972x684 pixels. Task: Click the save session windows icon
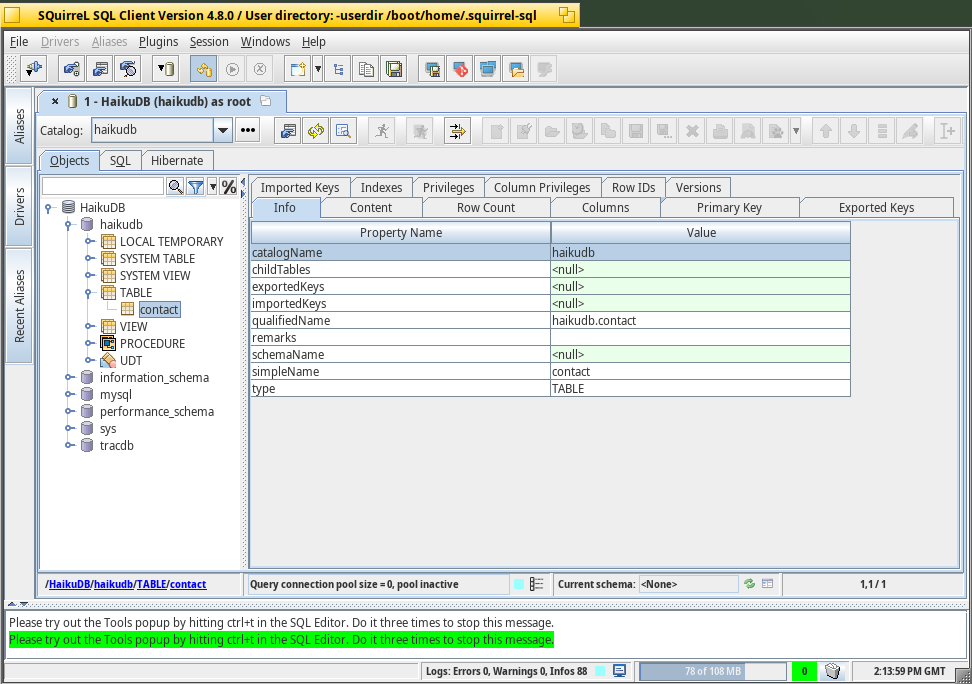click(432, 69)
